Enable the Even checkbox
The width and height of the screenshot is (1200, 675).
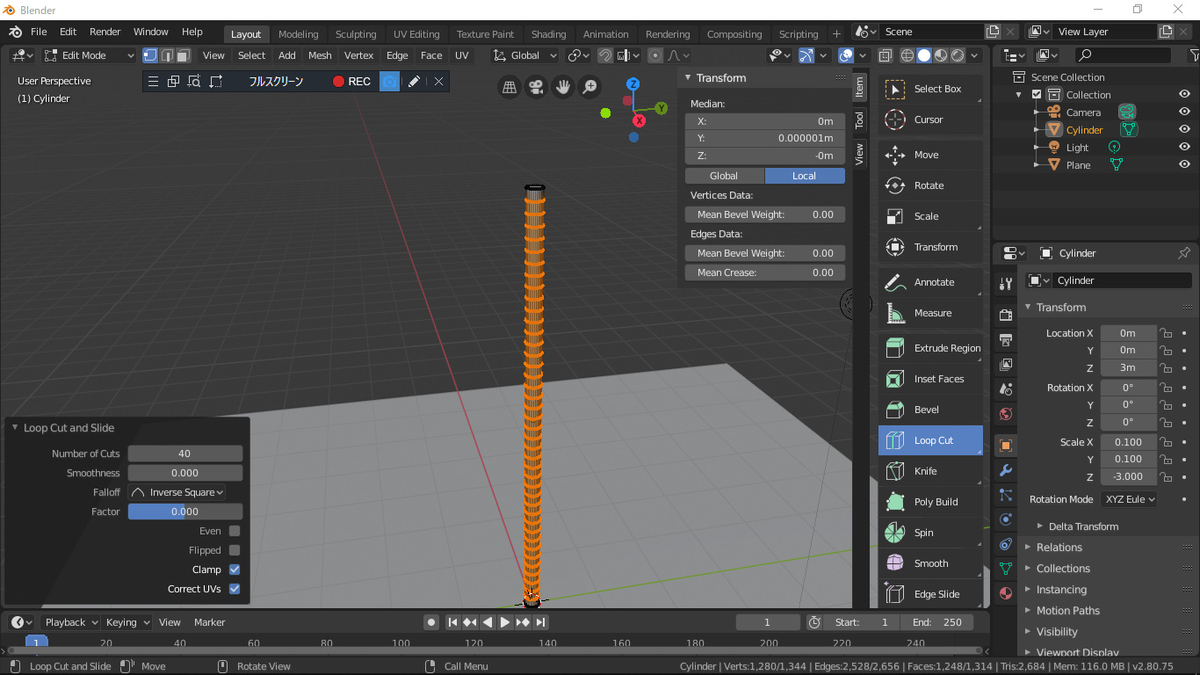(234, 531)
